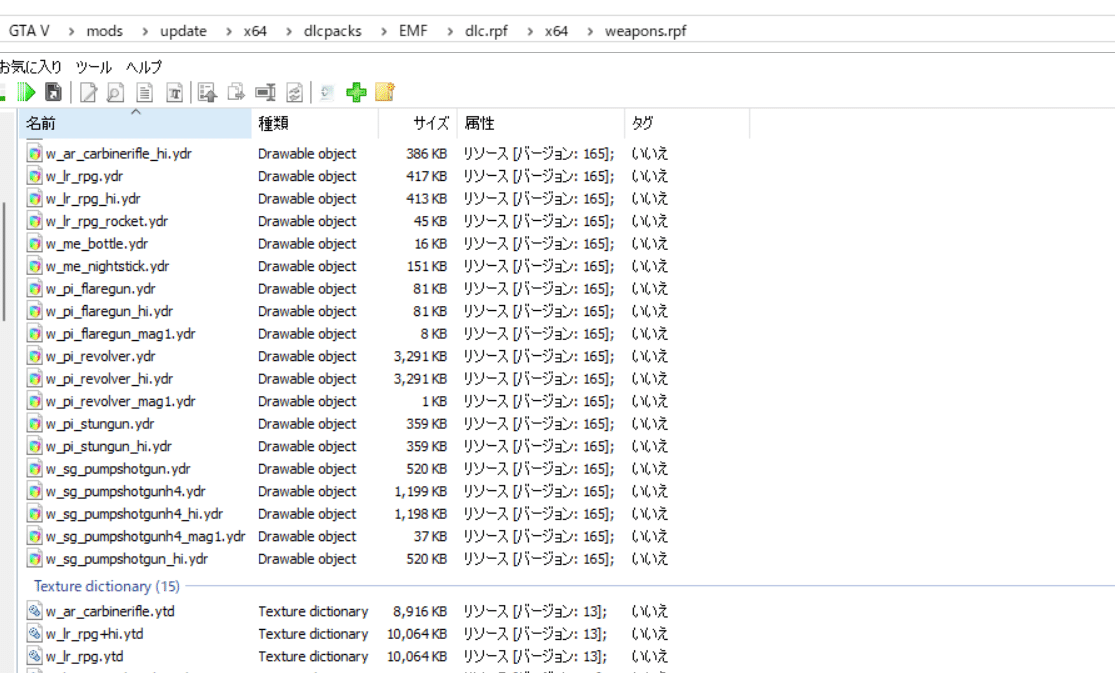Click the 'T' text editor toolbar icon
The height and width of the screenshot is (673, 1115).
click(174, 92)
